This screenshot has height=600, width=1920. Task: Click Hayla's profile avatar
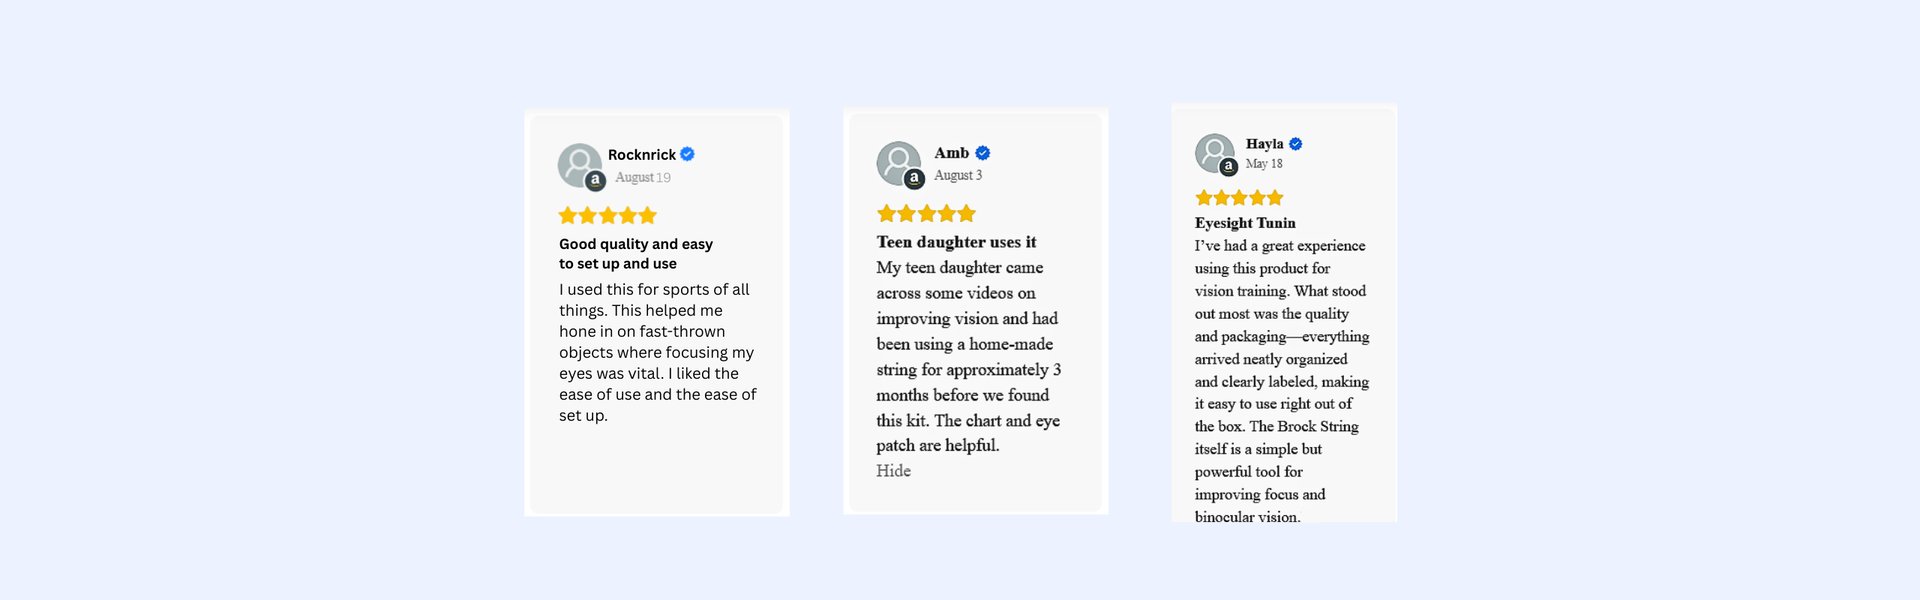point(1214,153)
